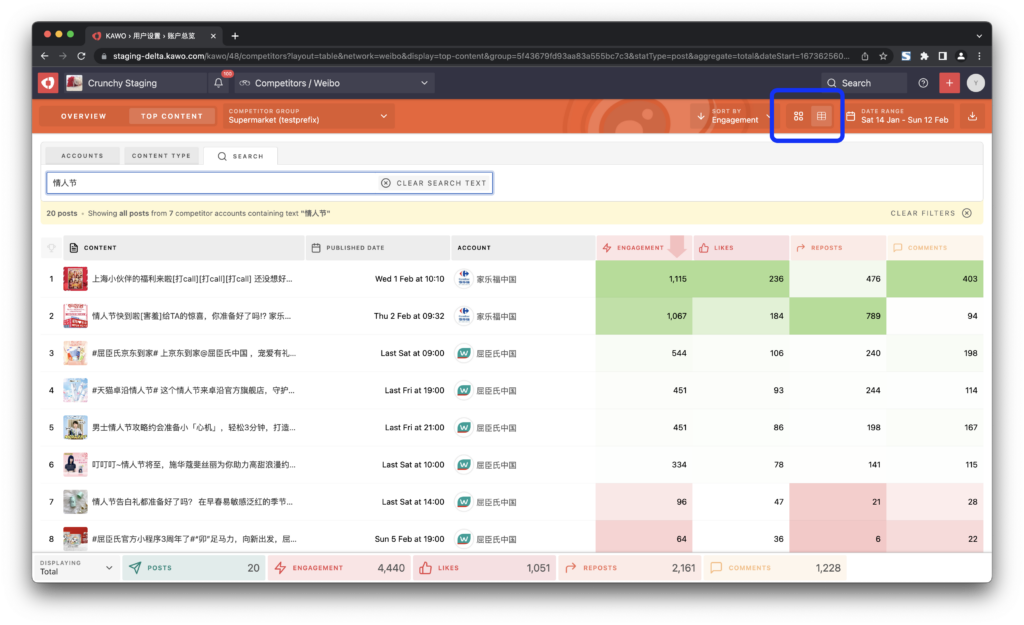Click the top bar Search box
1024x625 pixels.
863,83
